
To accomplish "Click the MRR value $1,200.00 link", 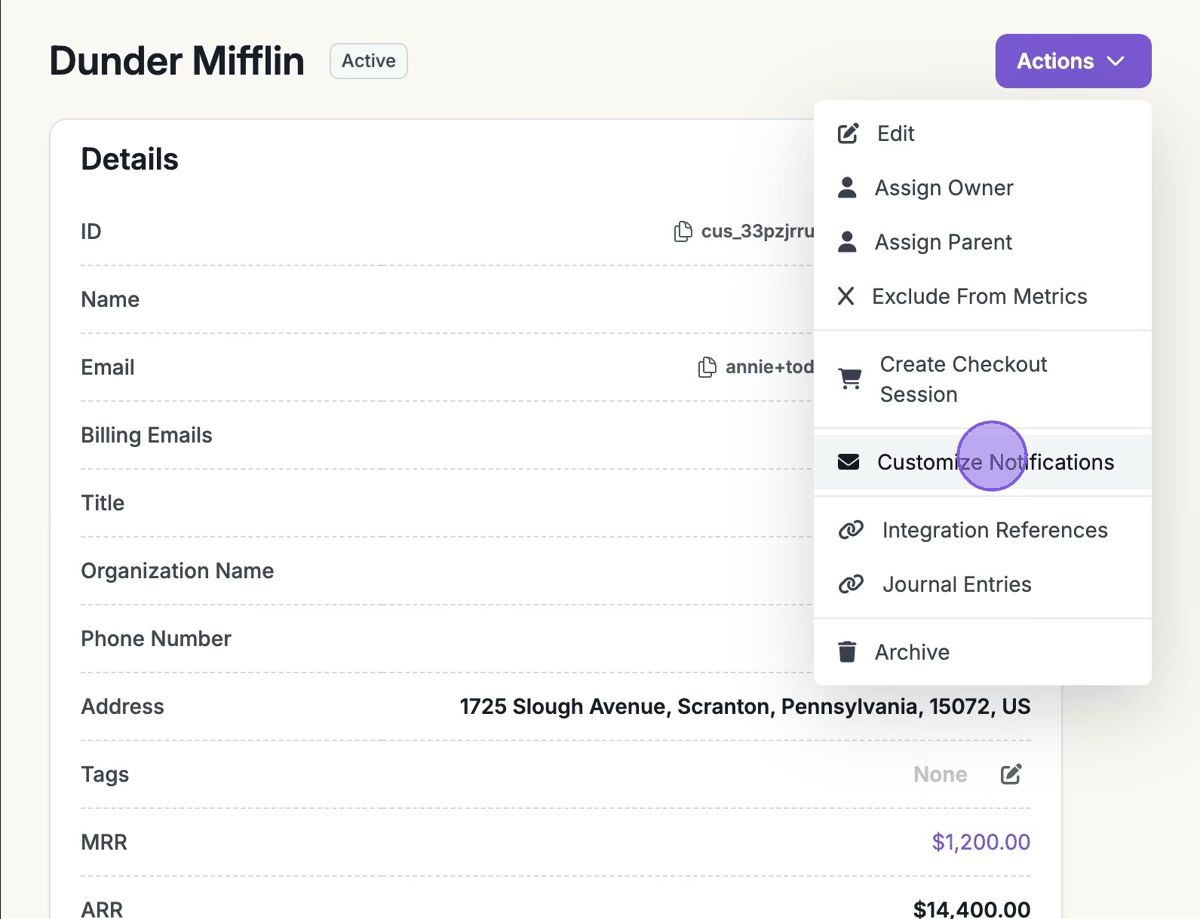I will (x=981, y=842).
